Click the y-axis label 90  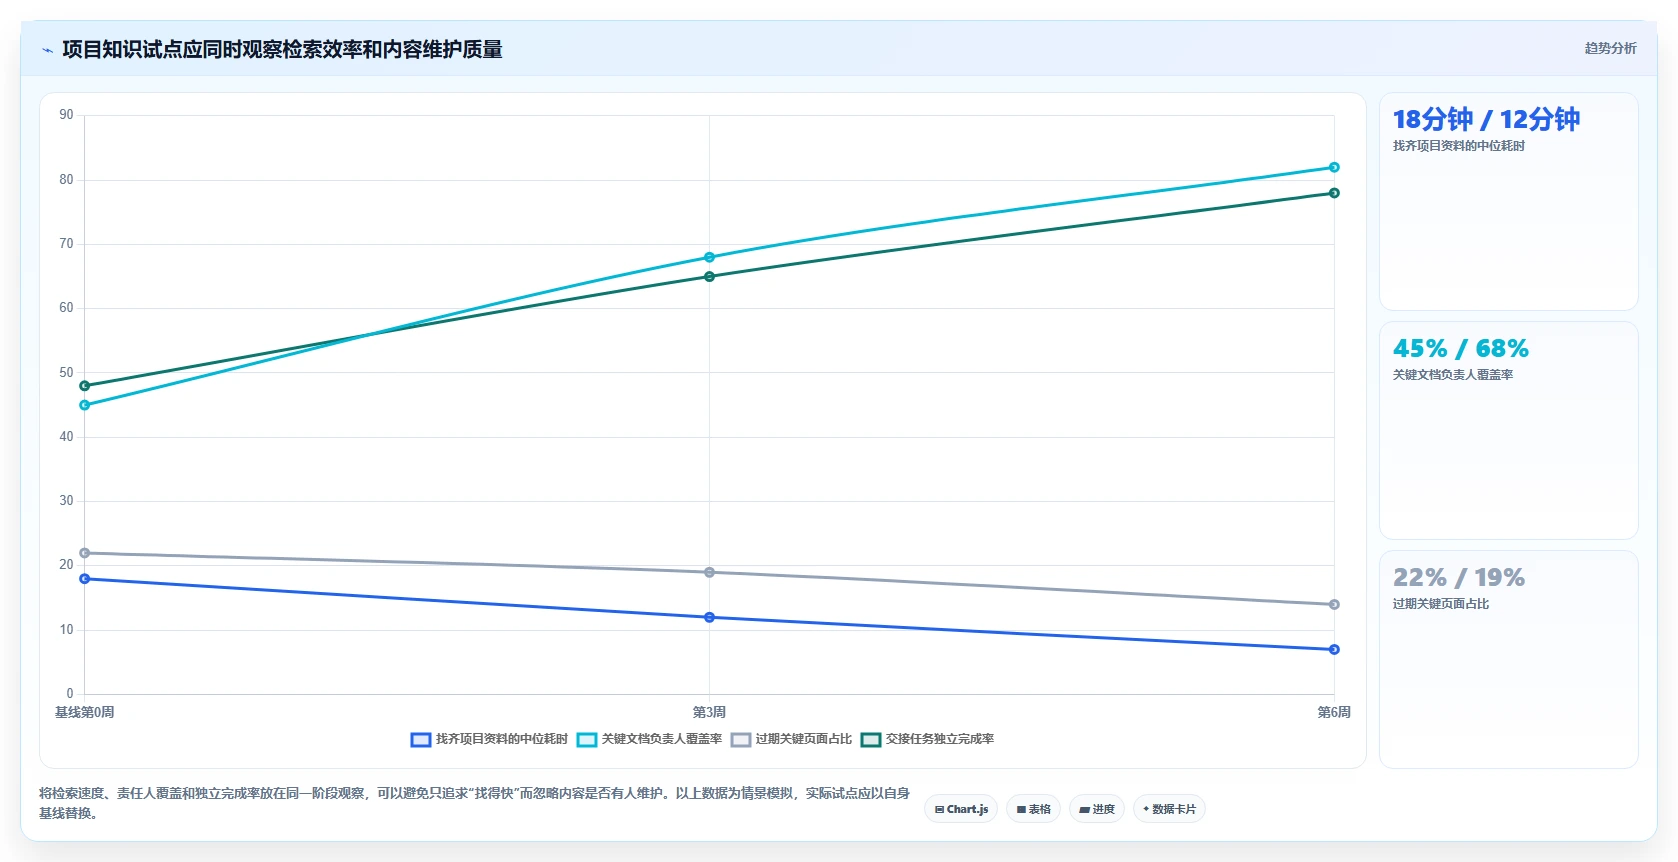click(66, 115)
